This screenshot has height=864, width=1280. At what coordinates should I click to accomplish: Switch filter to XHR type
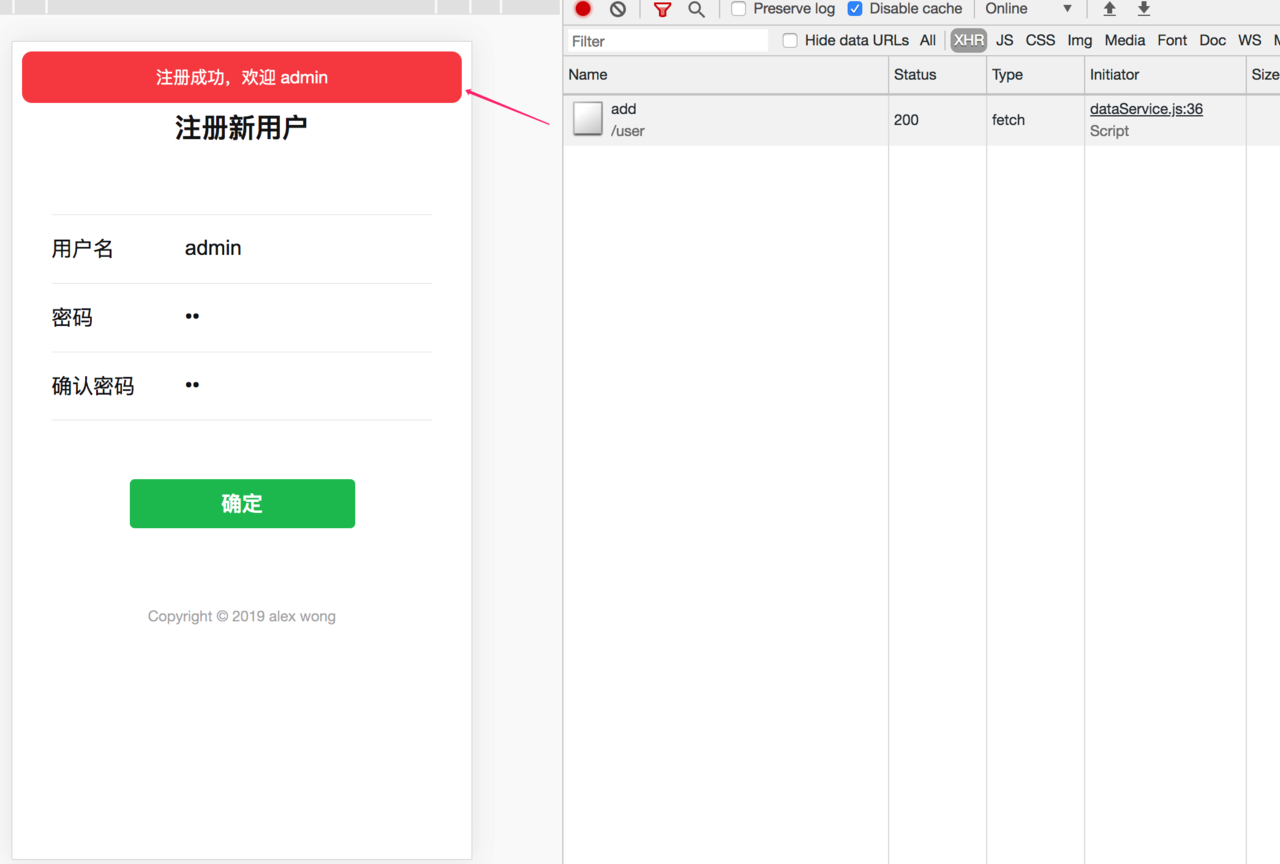968,40
